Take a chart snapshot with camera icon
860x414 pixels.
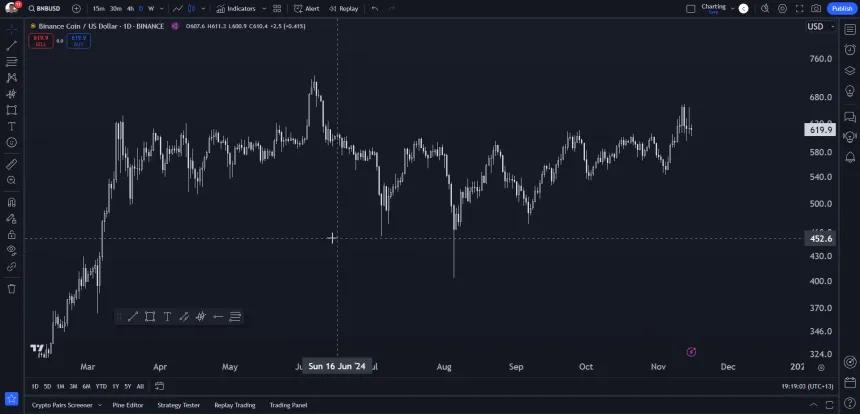(x=816, y=9)
